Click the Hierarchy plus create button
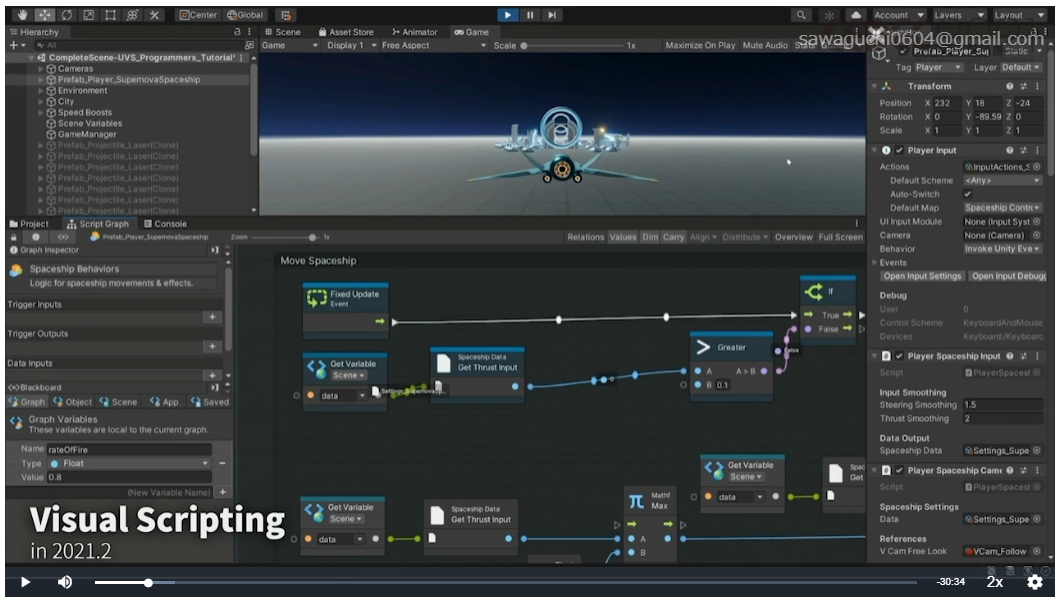Image resolution: width=1059 pixels, height=602 pixels. click(13, 45)
